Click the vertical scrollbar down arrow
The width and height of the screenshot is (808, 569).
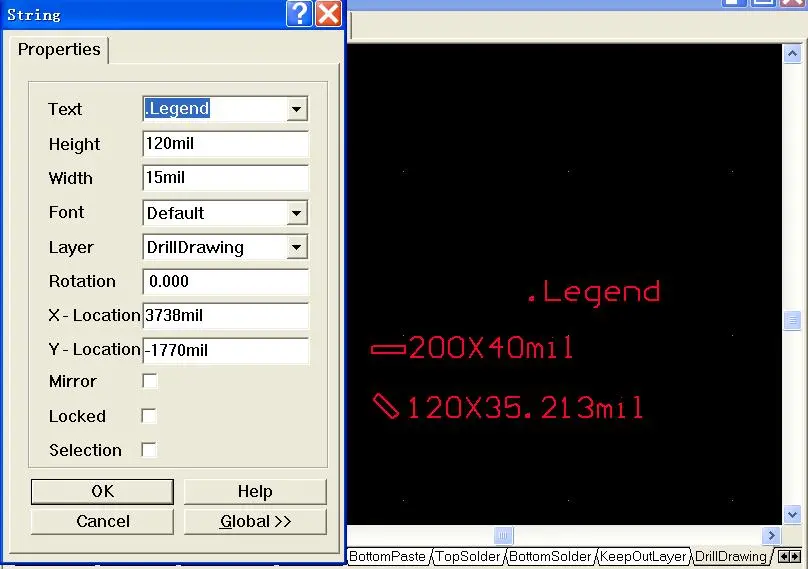point(792,514)
